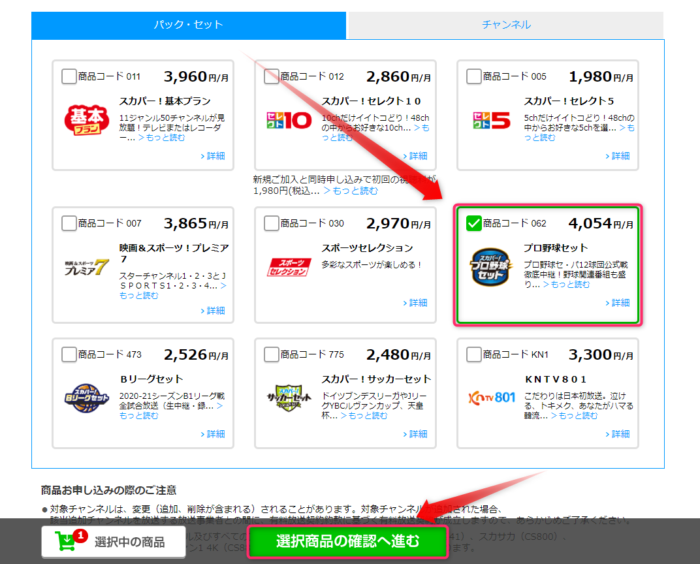Open 詳細 link for プロ野球セット
700x564 pixels.
617,303
